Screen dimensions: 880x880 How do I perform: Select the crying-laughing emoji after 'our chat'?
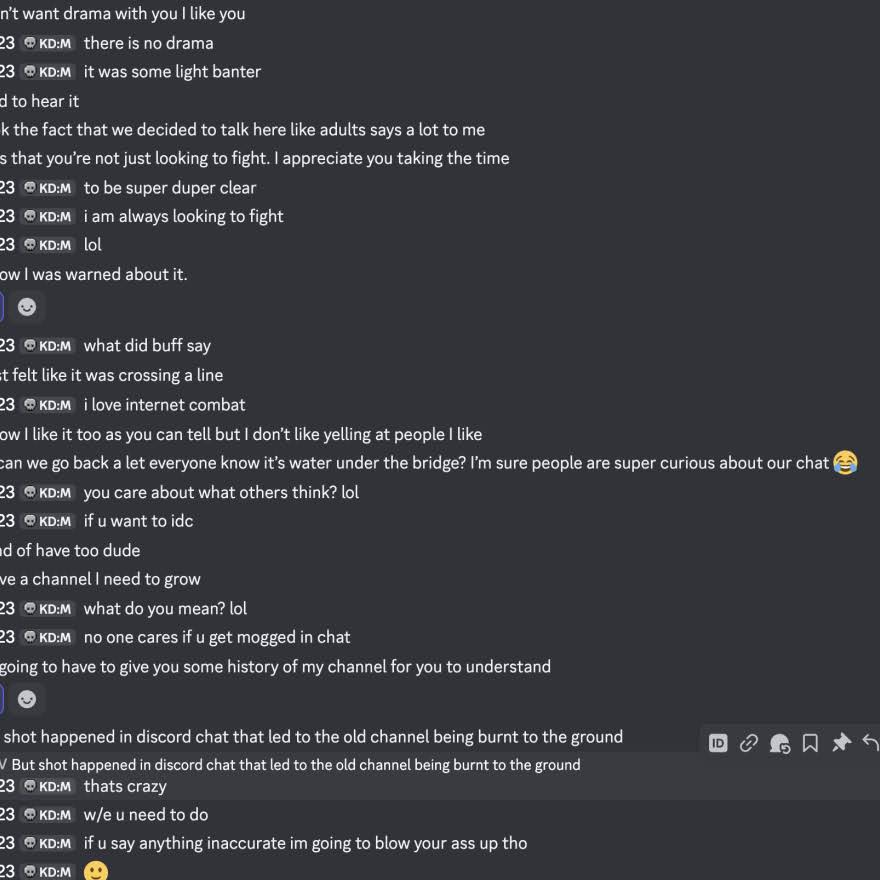coord(845,462)
